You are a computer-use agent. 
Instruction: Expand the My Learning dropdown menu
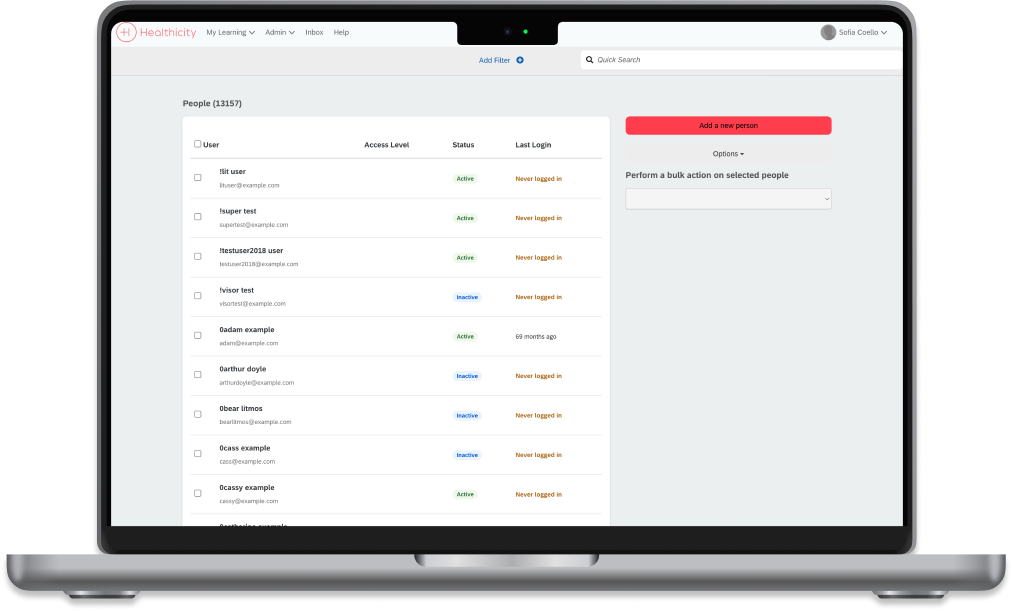(230, 32)
